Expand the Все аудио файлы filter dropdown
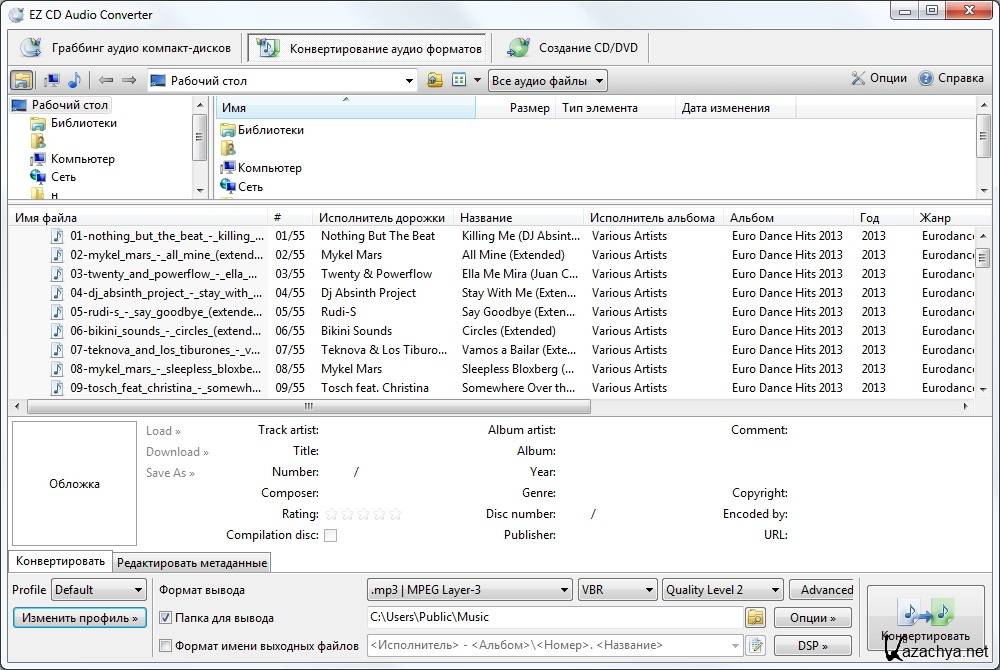1000x670 pixels. [547, 81]
